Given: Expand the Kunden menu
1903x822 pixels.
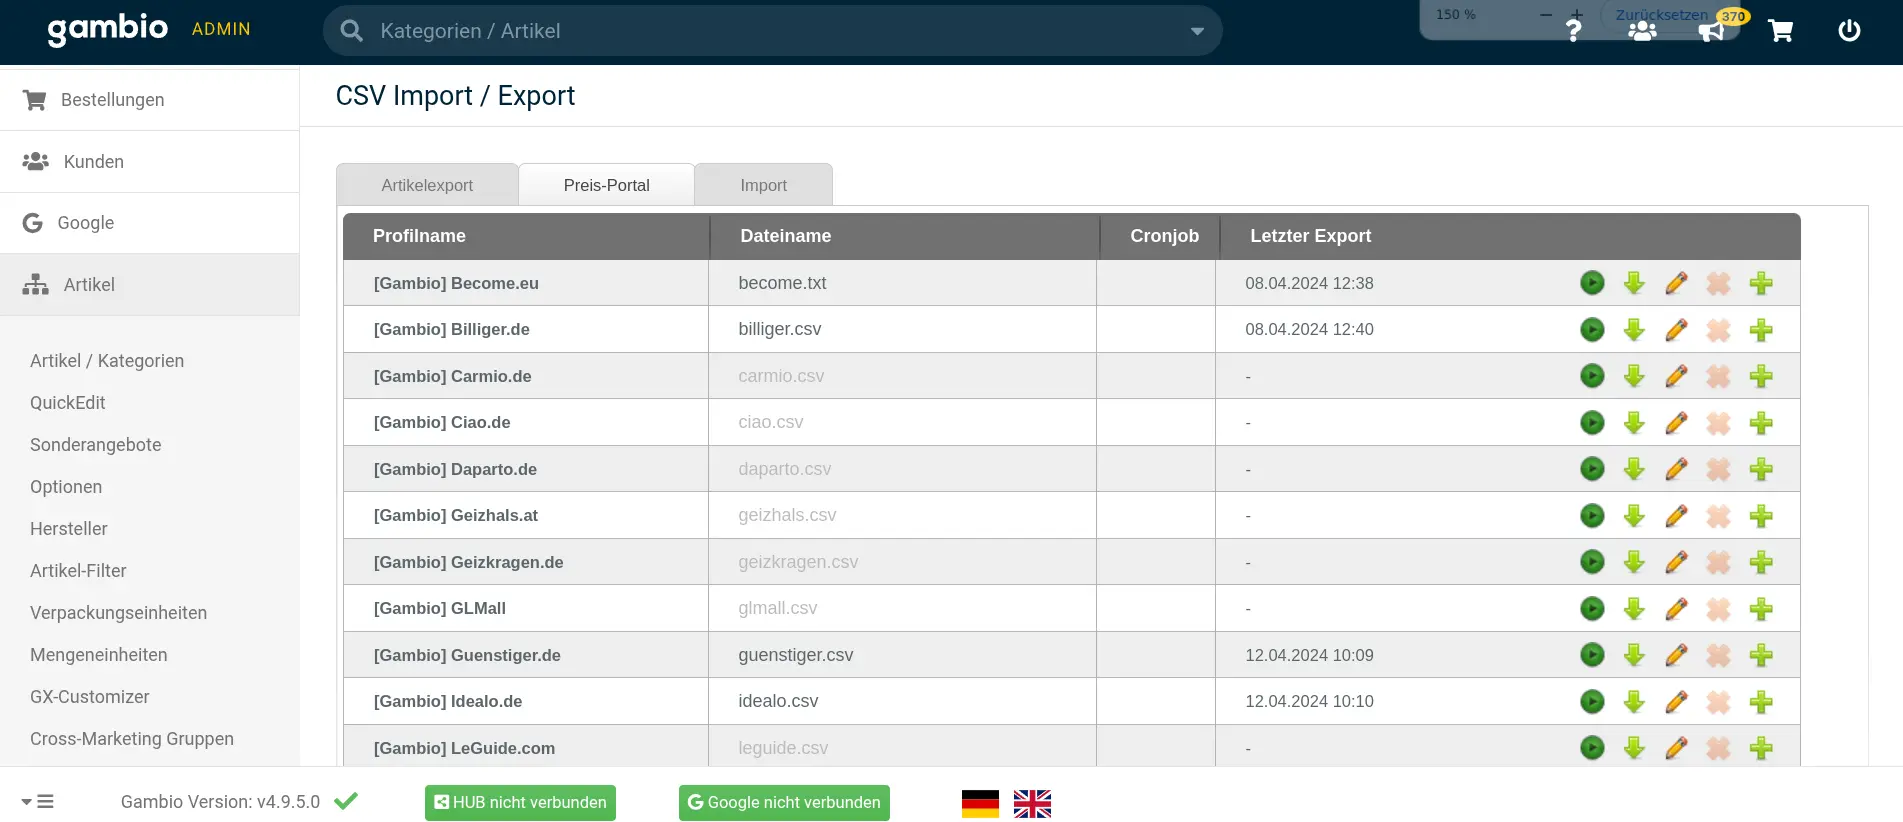Looking at the screenshot, I should tap(150, 162).
